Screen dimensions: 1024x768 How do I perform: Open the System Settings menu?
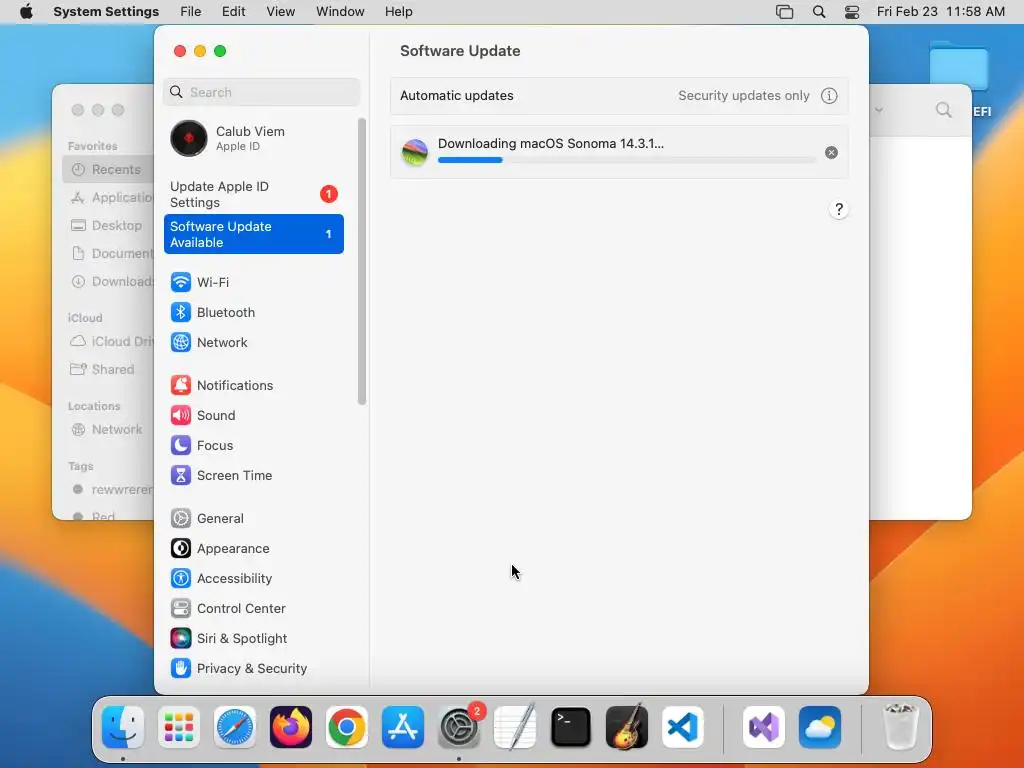tap(106, 12)
